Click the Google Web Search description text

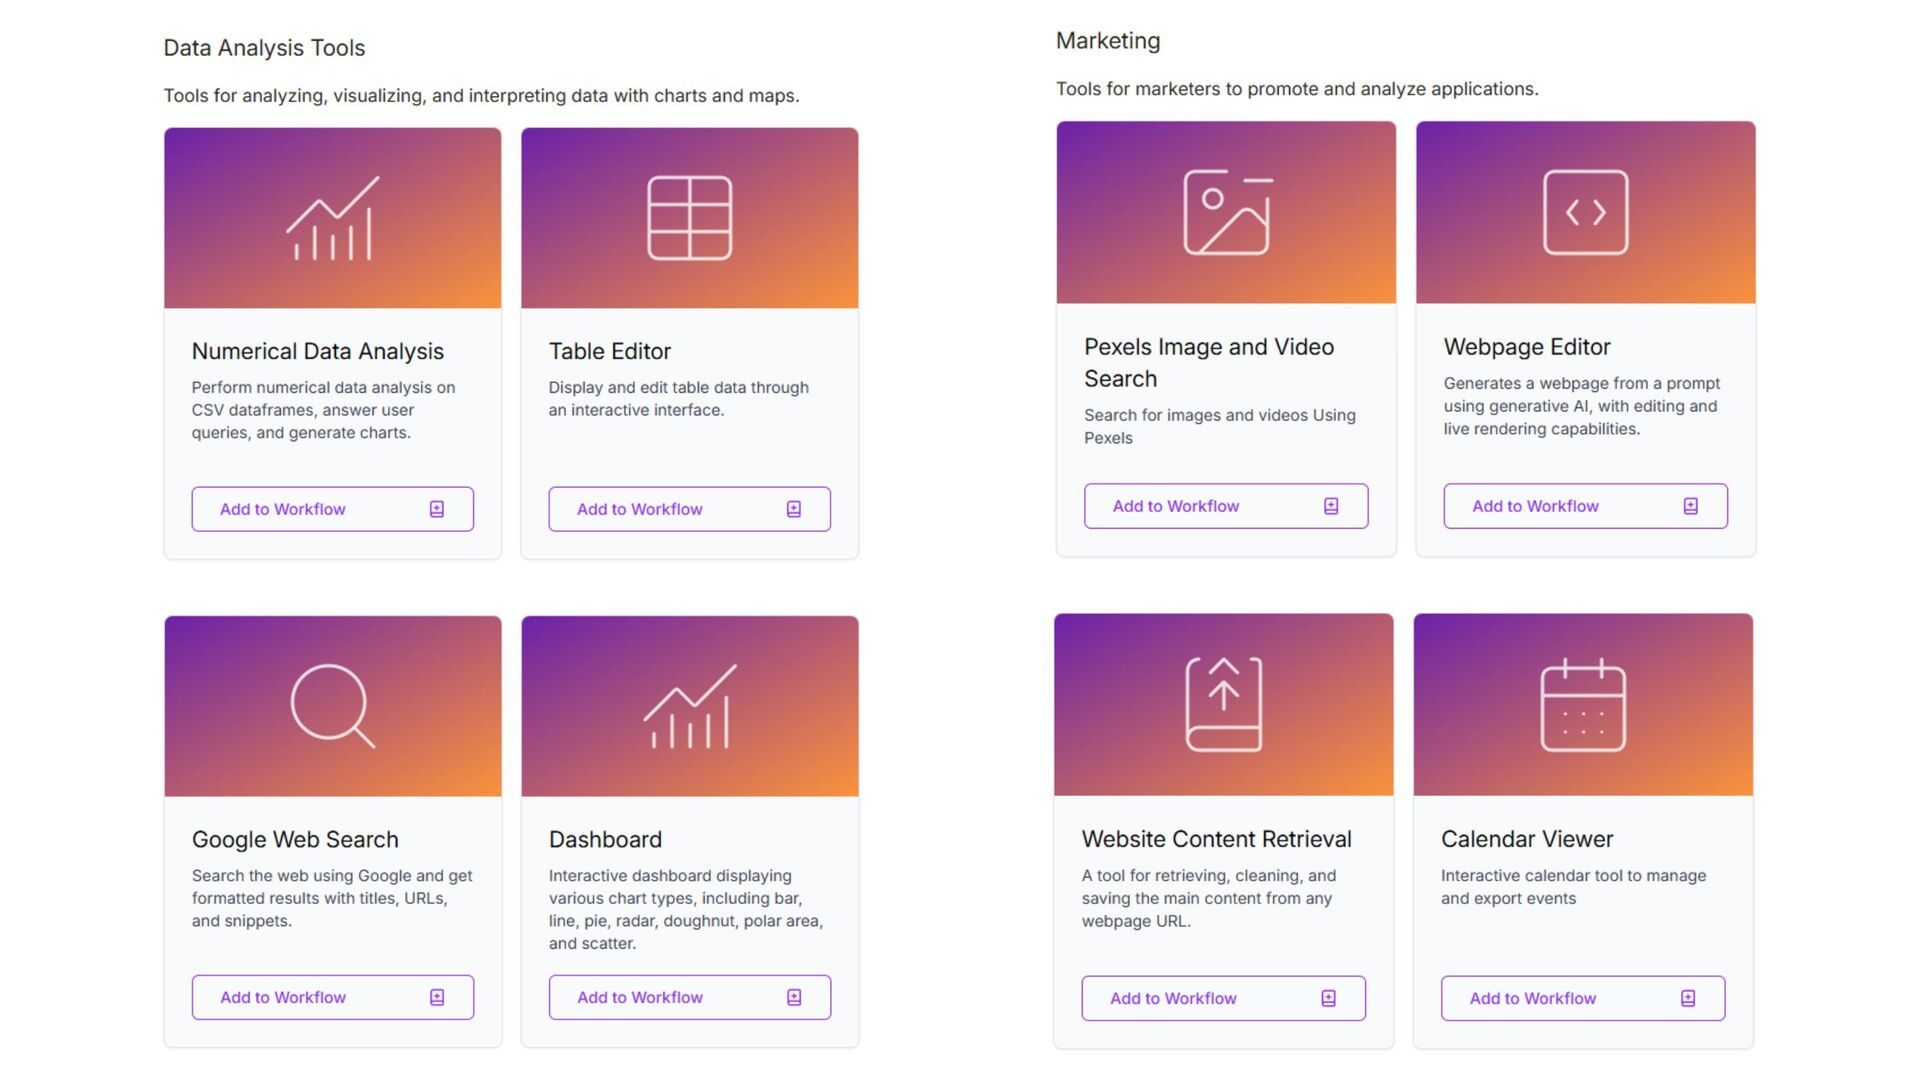pyautogui.click(x=332, y=898)
